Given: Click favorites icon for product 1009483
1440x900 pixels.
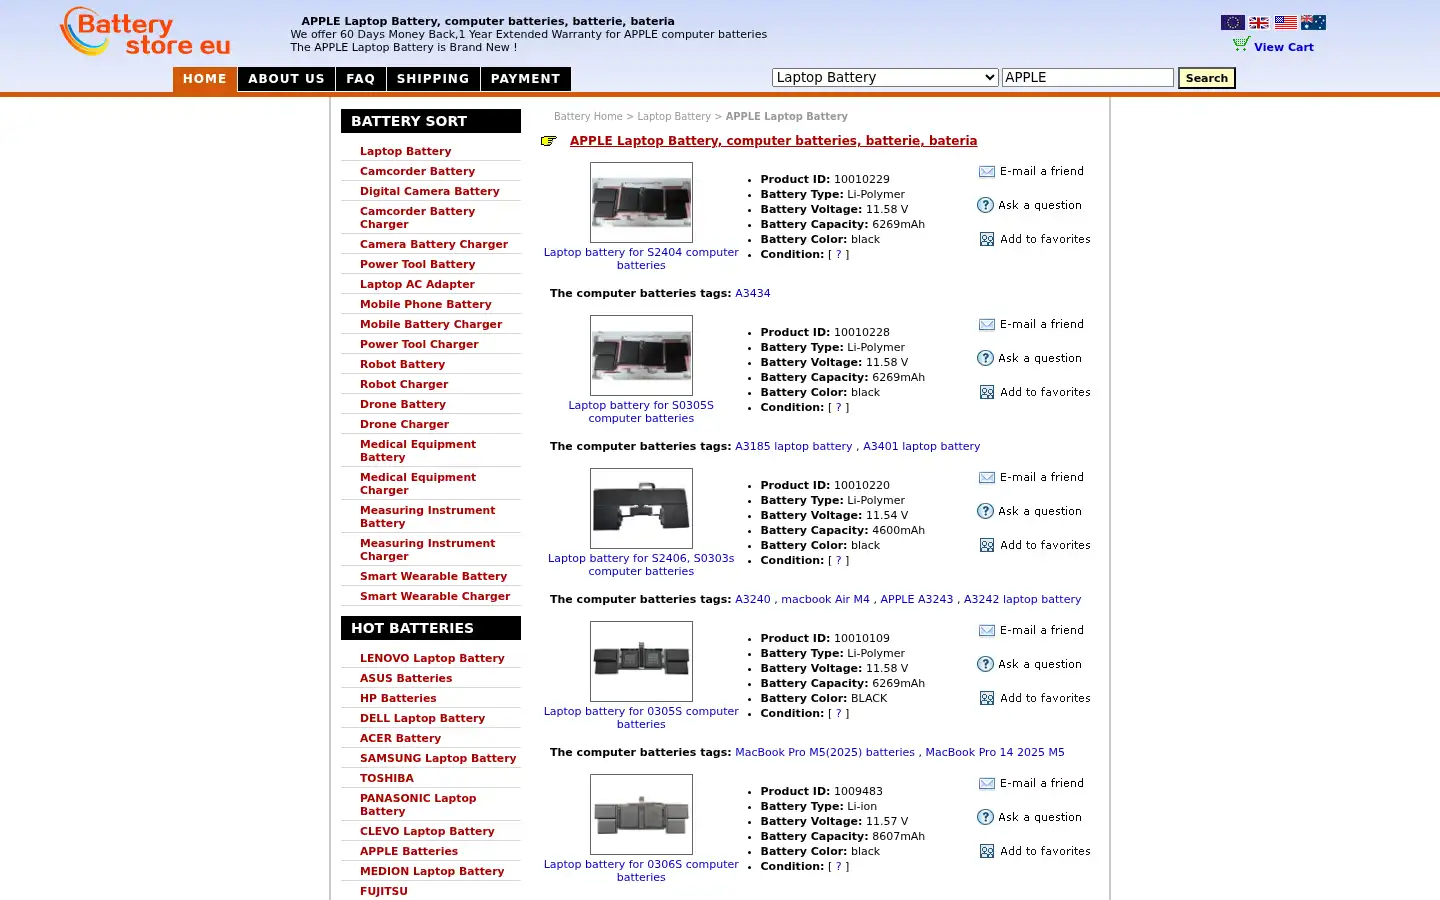Looking at the screenshot, I should [987, 852].
